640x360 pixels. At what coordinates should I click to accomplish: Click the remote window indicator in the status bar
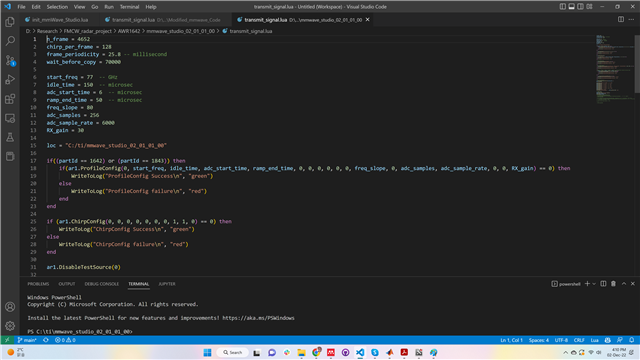[7, 340]
